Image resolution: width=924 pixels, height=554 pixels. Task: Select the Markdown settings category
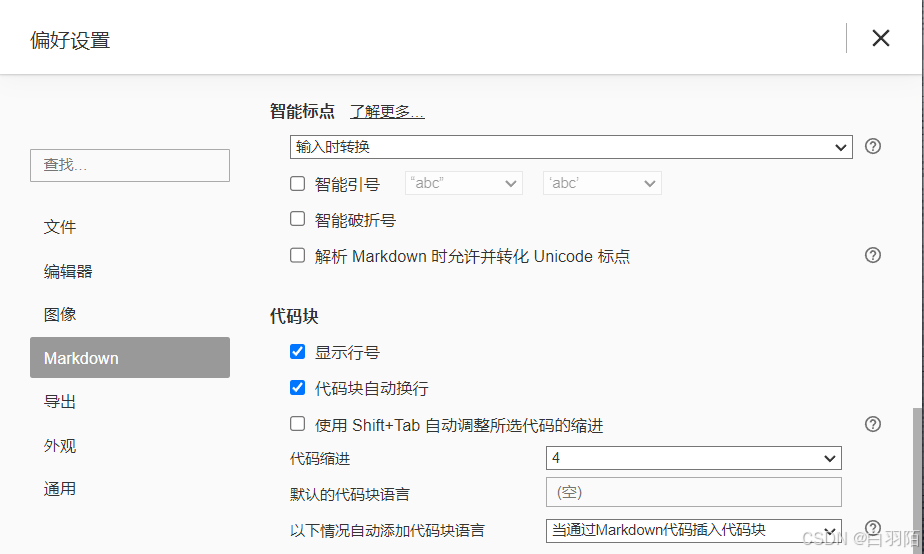pyautogui.click(x=130, y=358)
